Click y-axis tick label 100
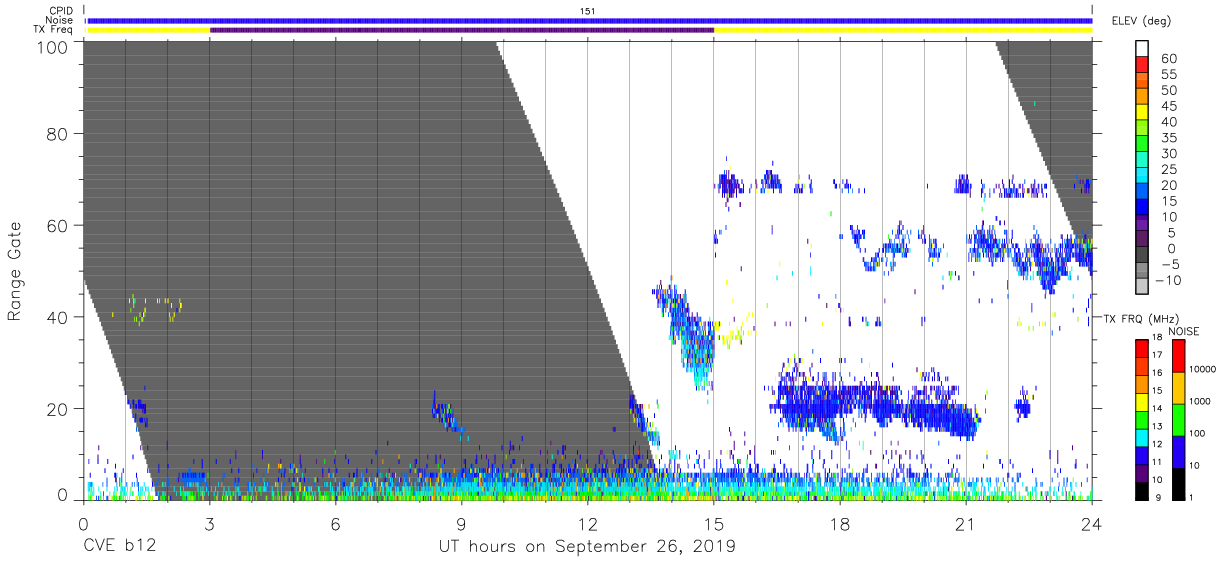The height and width of the screenshot is (567, 1228). (52, 46)
